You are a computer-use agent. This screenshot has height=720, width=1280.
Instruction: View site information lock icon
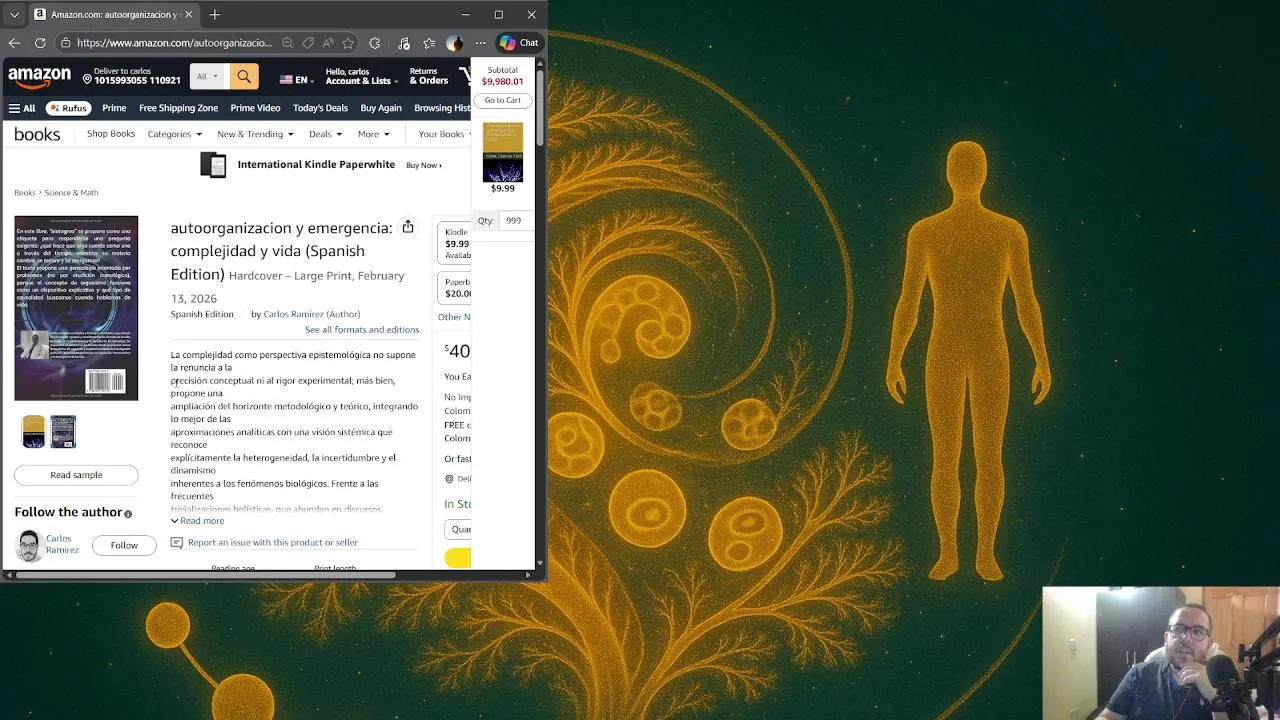65,43
